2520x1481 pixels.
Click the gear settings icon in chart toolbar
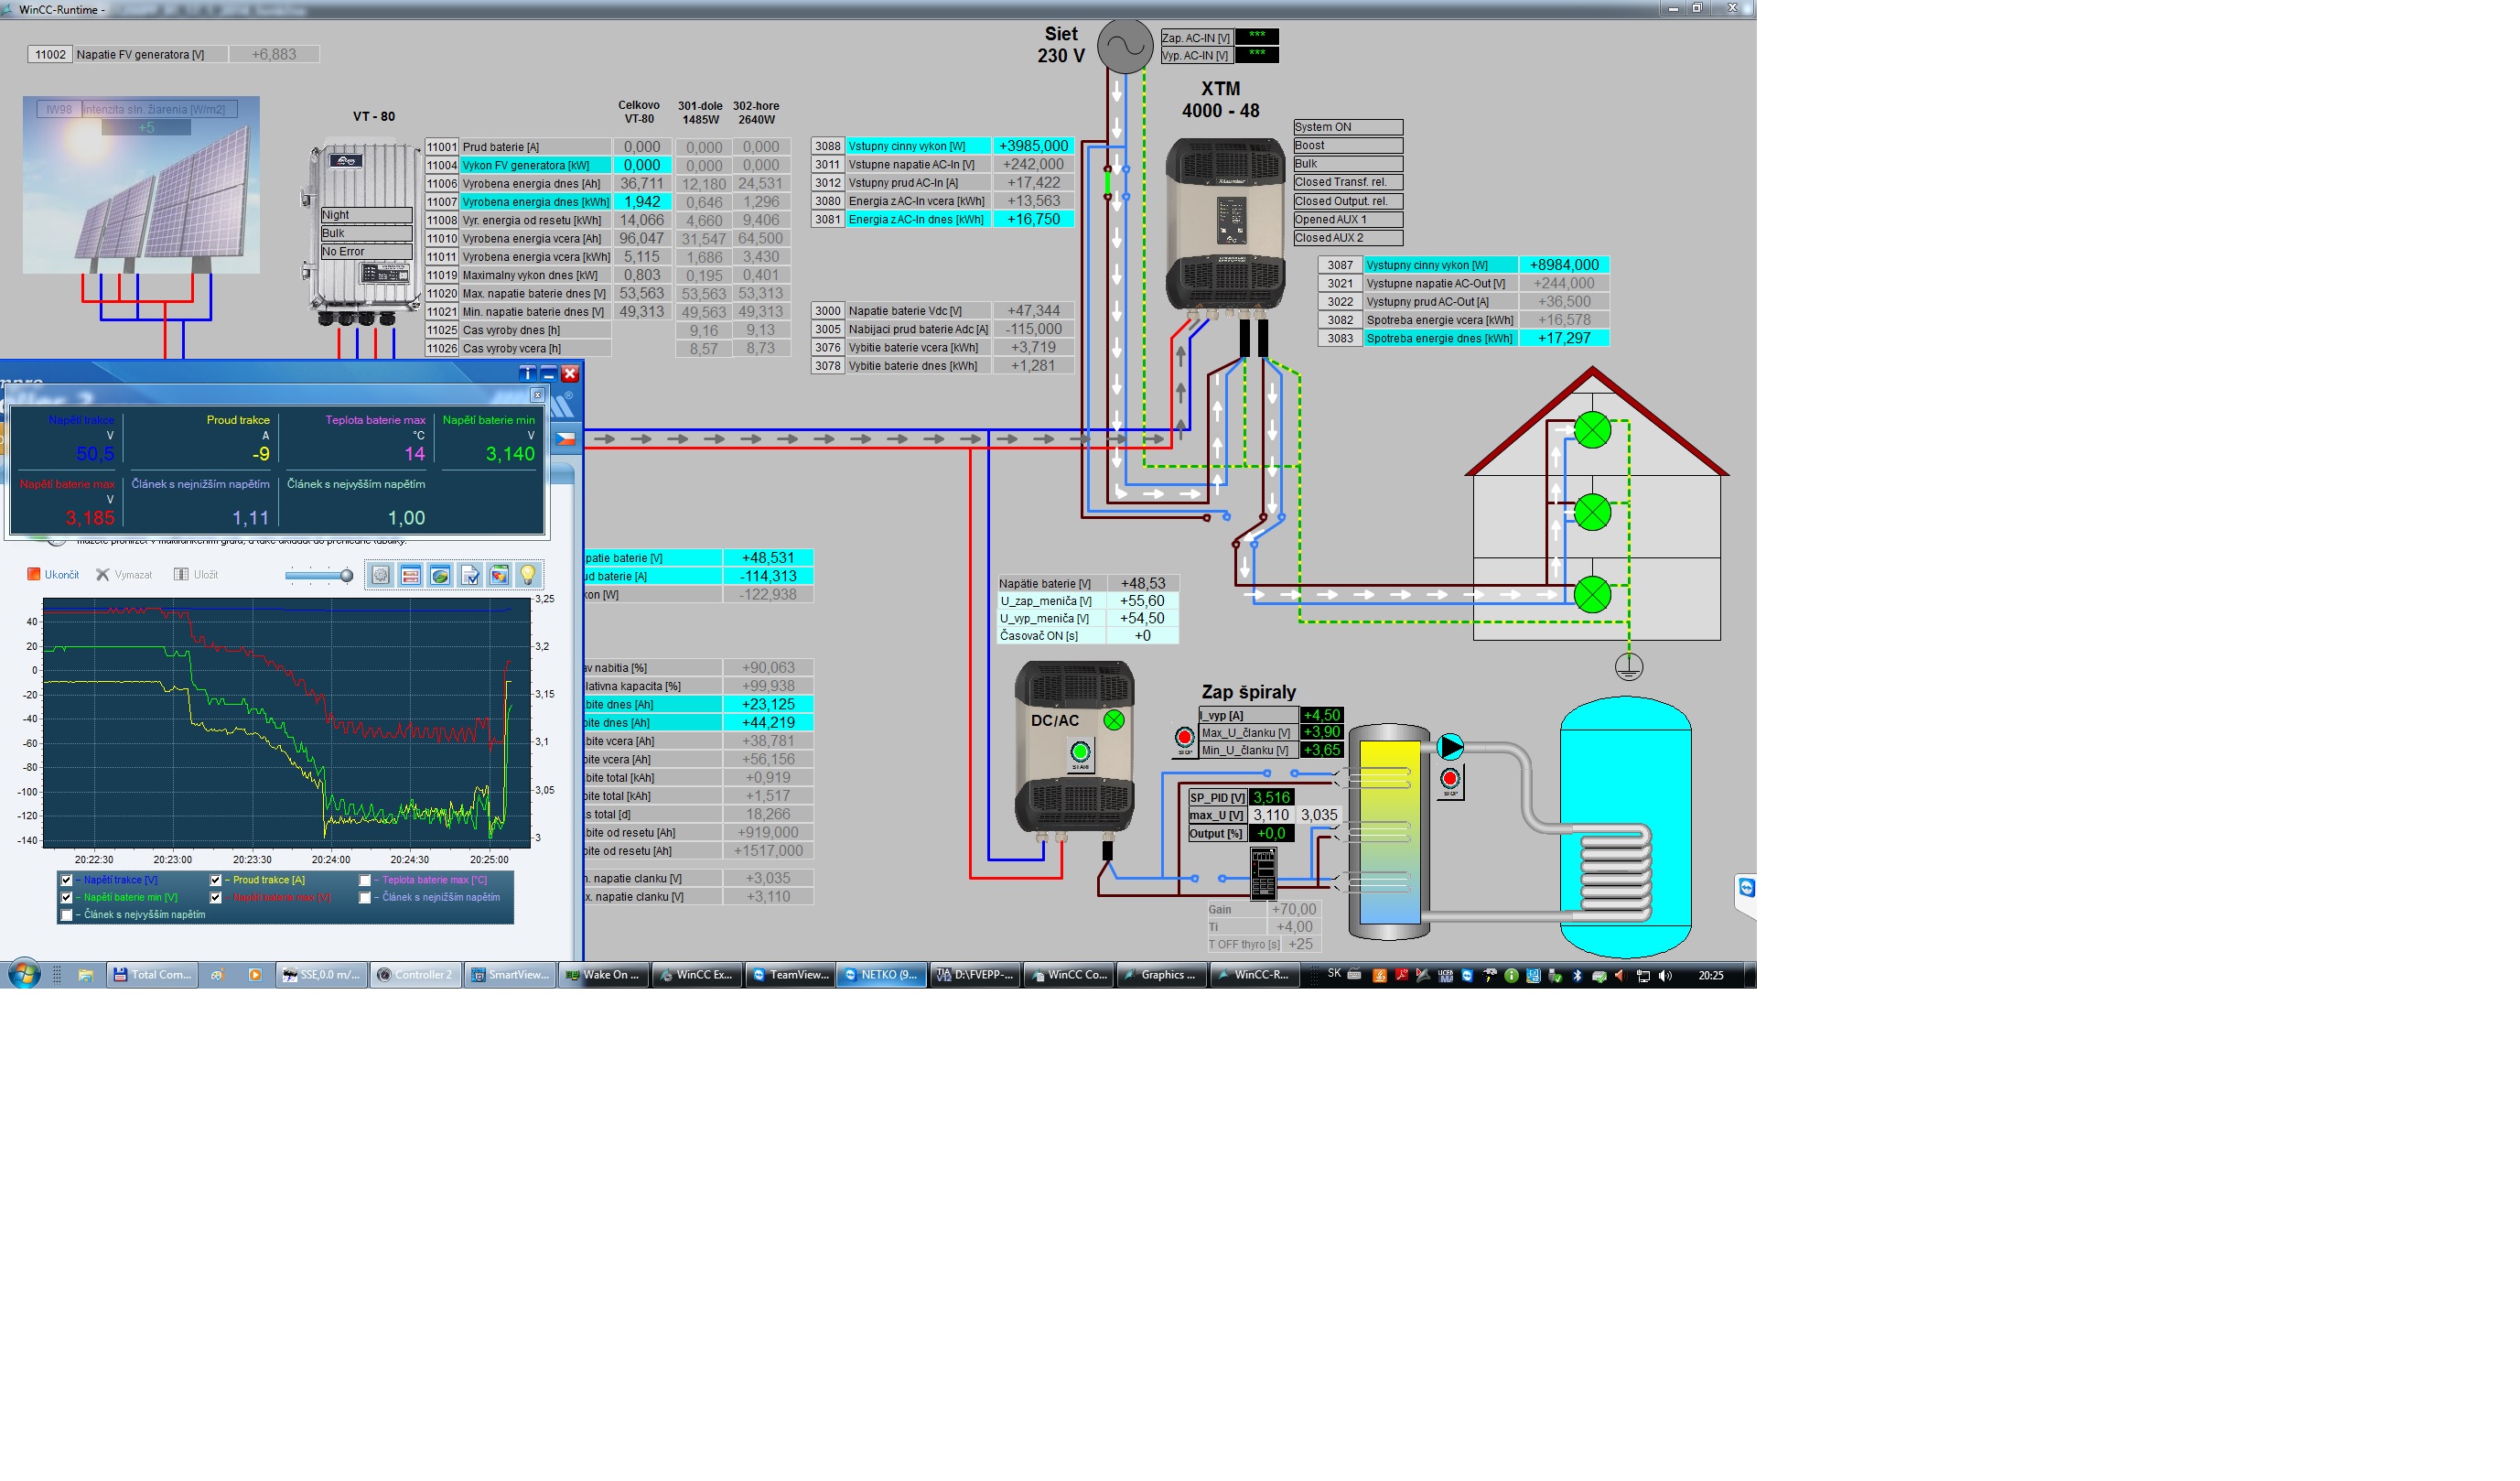coord(380,575)
